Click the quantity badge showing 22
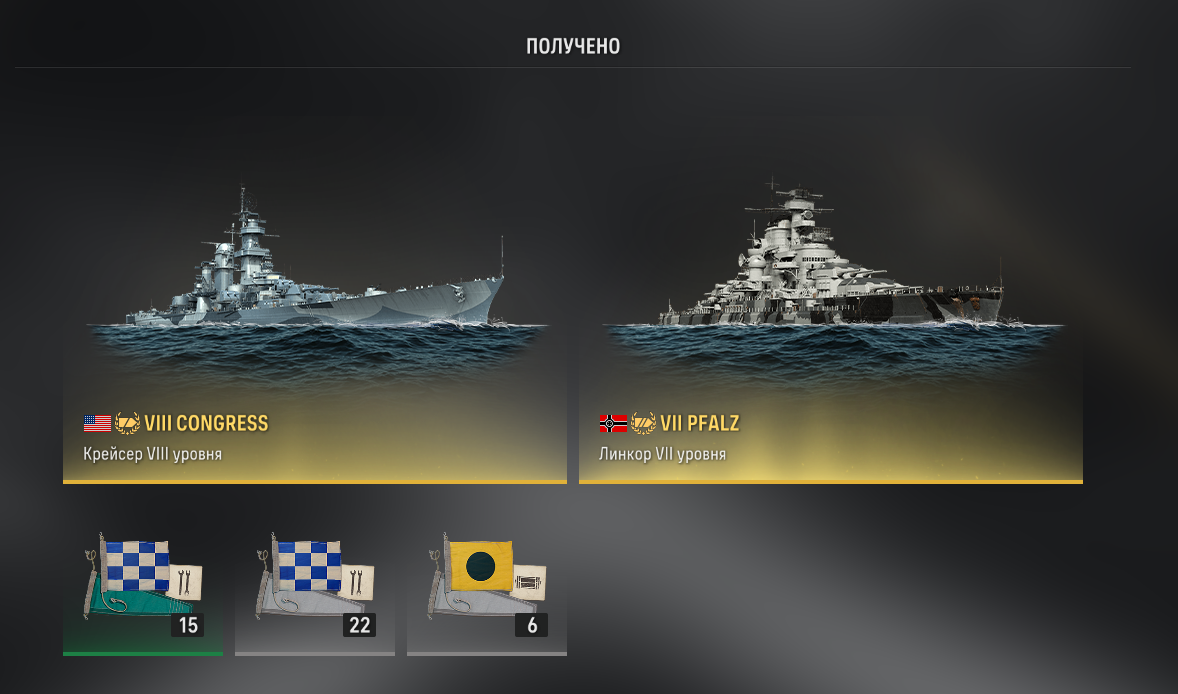The height and width of the screenshot is (694, 1178). pos(359,625)
